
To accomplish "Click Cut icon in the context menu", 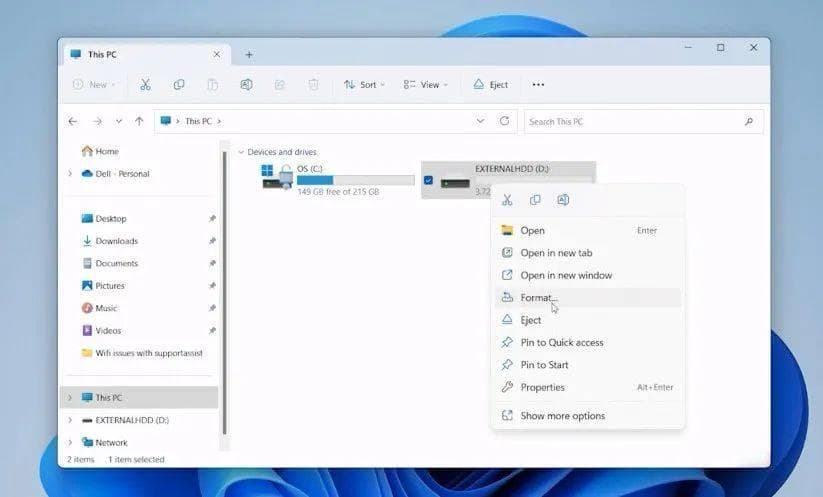I will click(507, 200).
